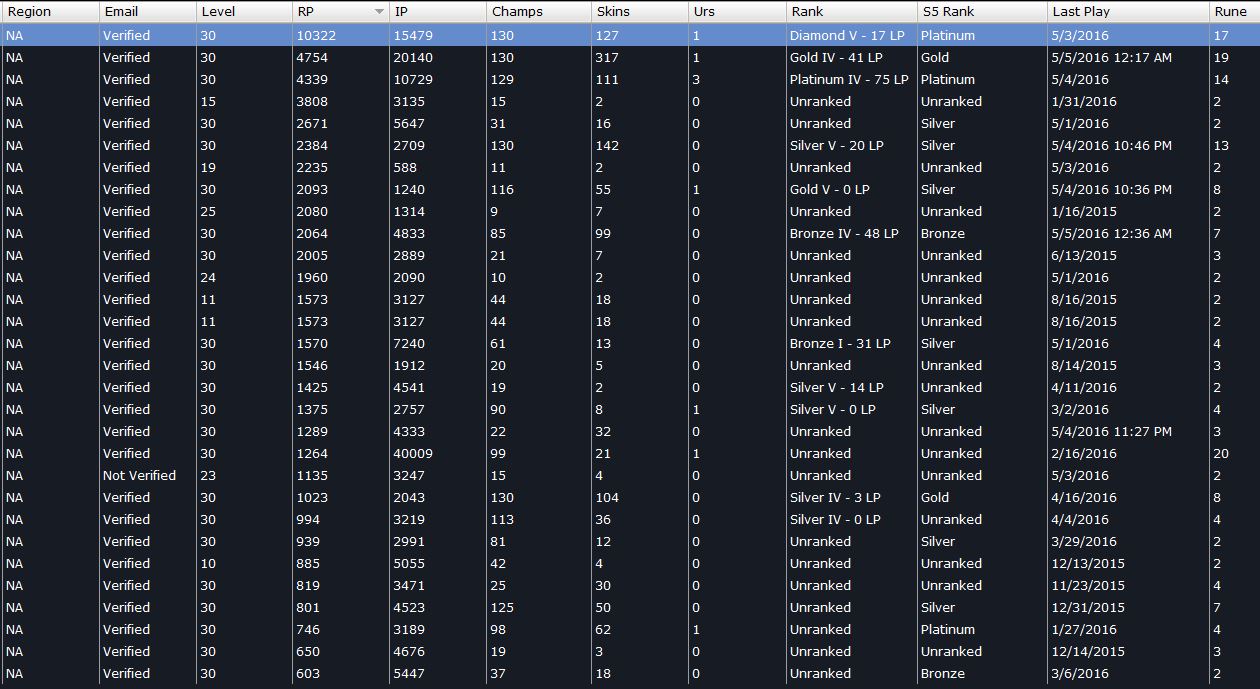
Task: Select the level value 10
Action: tap(207, 563)
